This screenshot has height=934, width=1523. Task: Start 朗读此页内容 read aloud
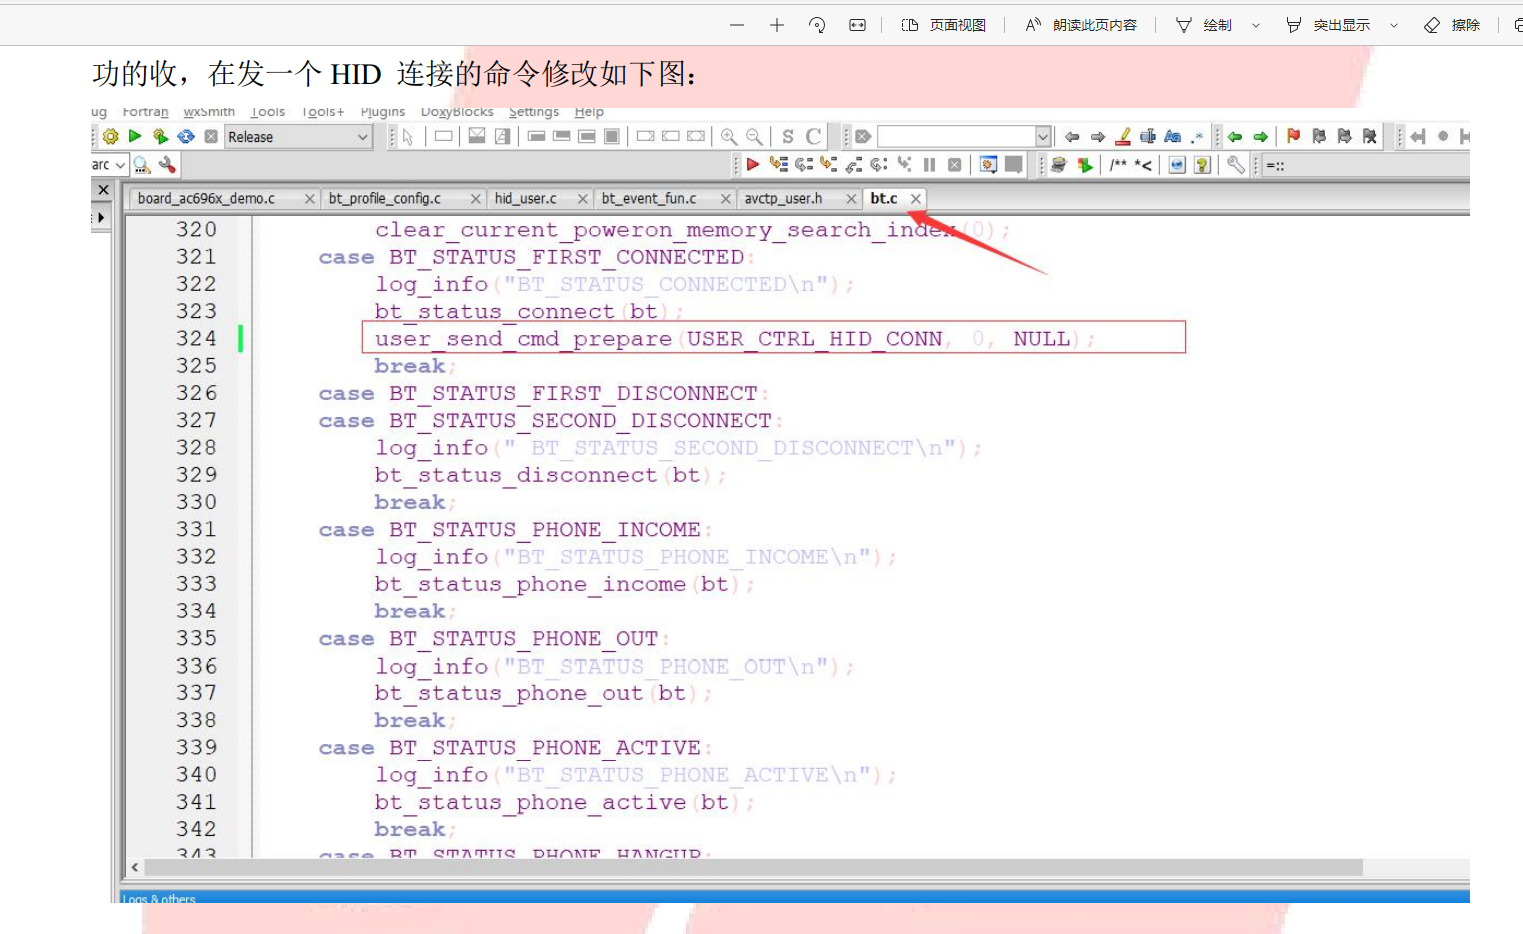click(x=1081, y=25)
